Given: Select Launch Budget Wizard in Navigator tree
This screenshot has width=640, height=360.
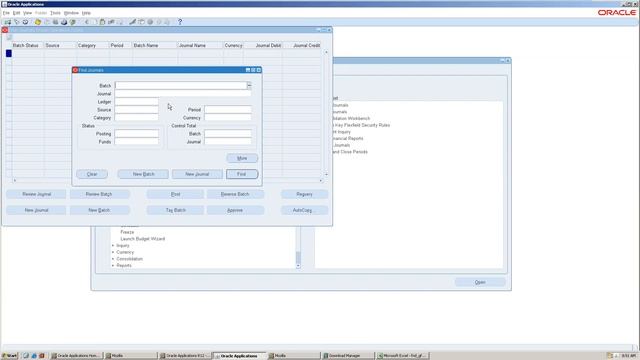Looking at the screenshot, I should 142,239.
